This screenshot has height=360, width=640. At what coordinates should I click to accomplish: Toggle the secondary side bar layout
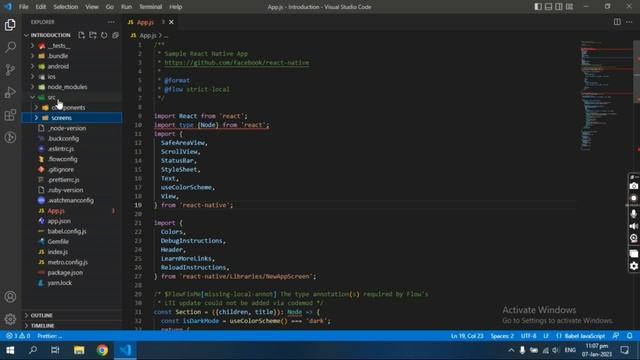click(x=559, y=7)
